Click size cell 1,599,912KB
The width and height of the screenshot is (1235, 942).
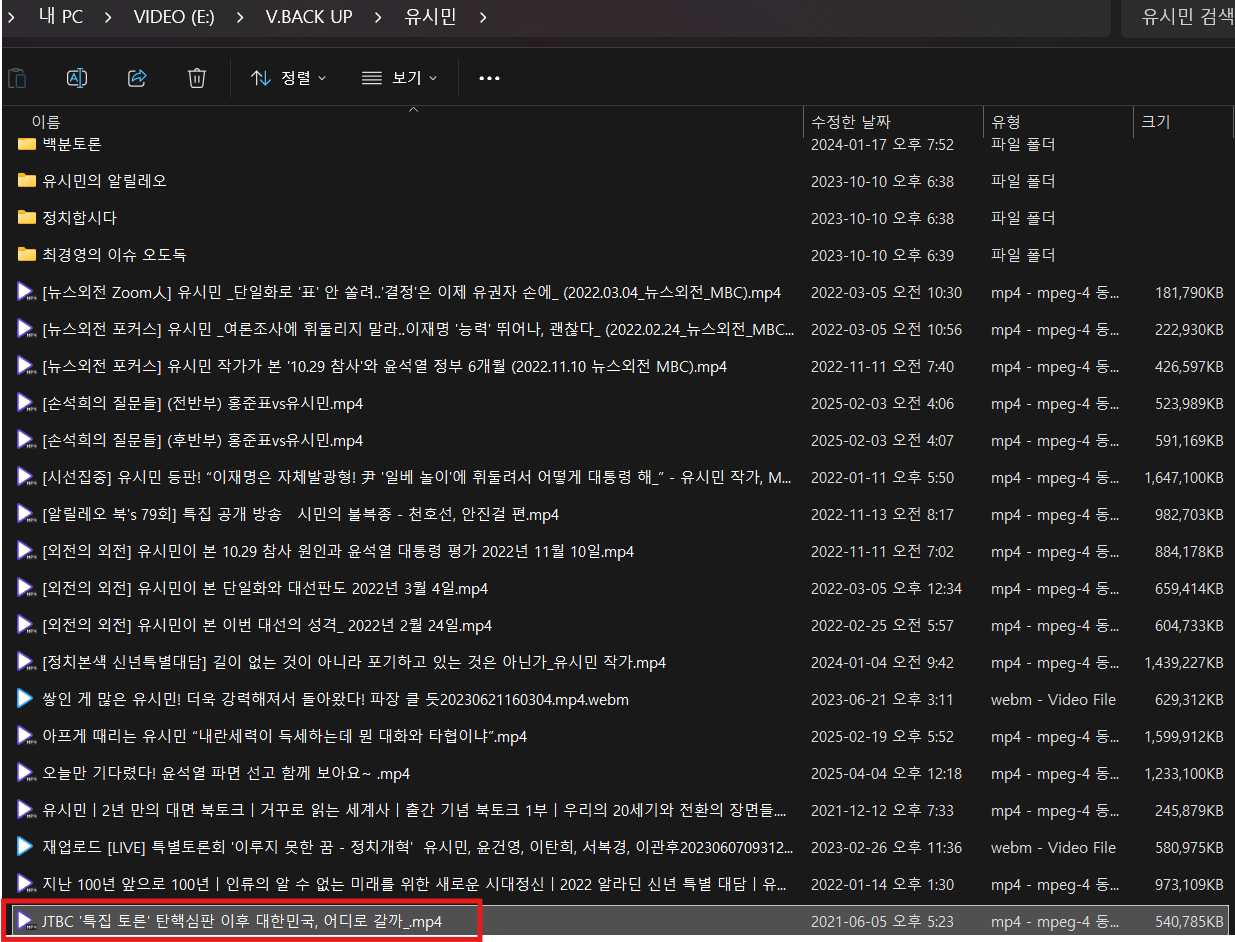(x=1184, y=736)
